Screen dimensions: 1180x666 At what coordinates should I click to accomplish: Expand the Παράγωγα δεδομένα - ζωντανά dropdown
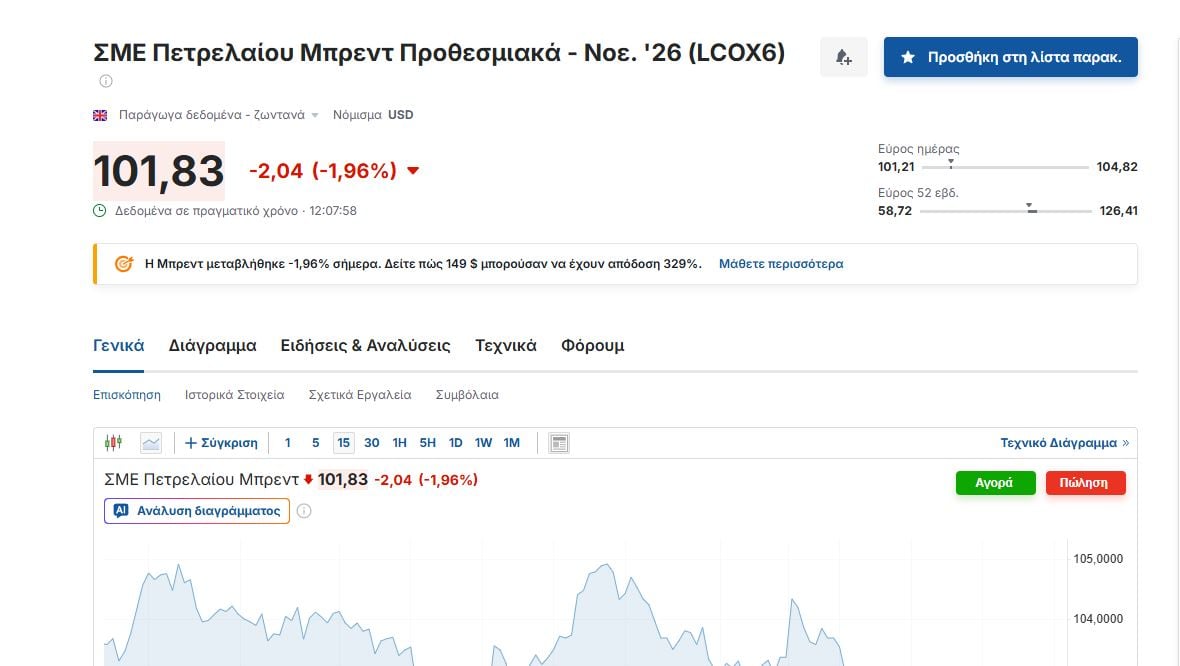pos(315,115)
